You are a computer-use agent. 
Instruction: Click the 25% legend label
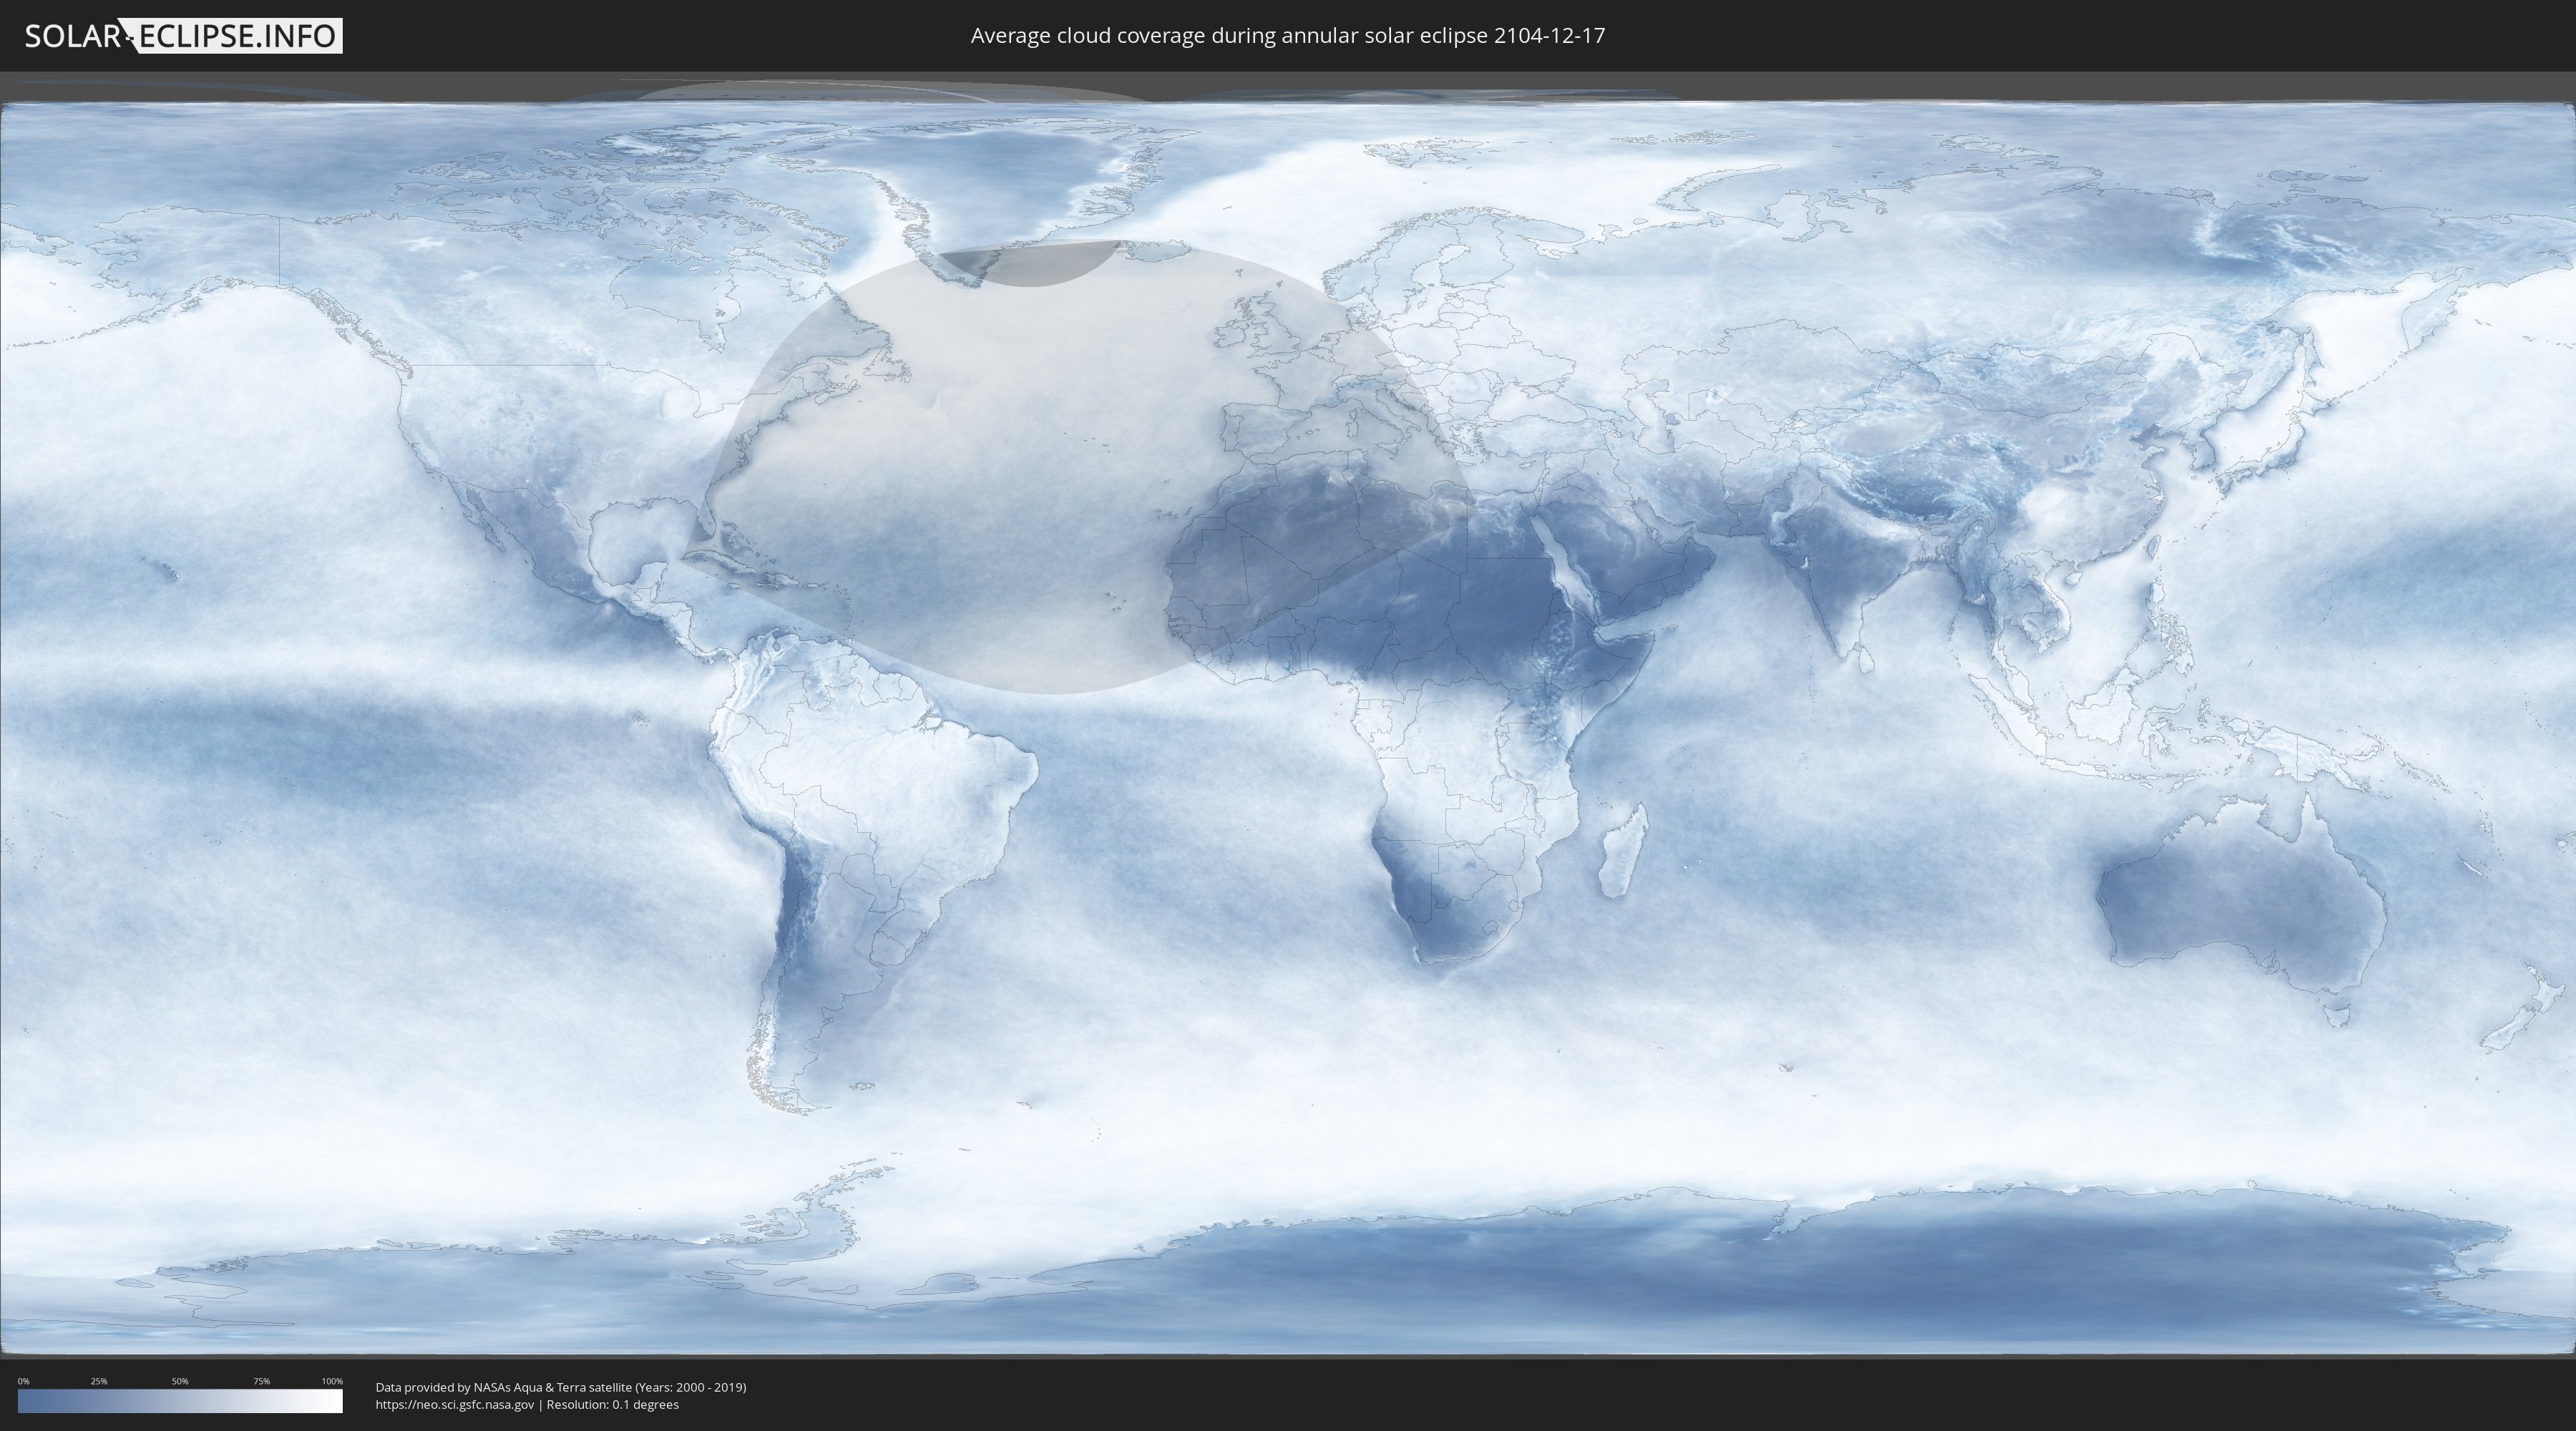pos(99,1381)
